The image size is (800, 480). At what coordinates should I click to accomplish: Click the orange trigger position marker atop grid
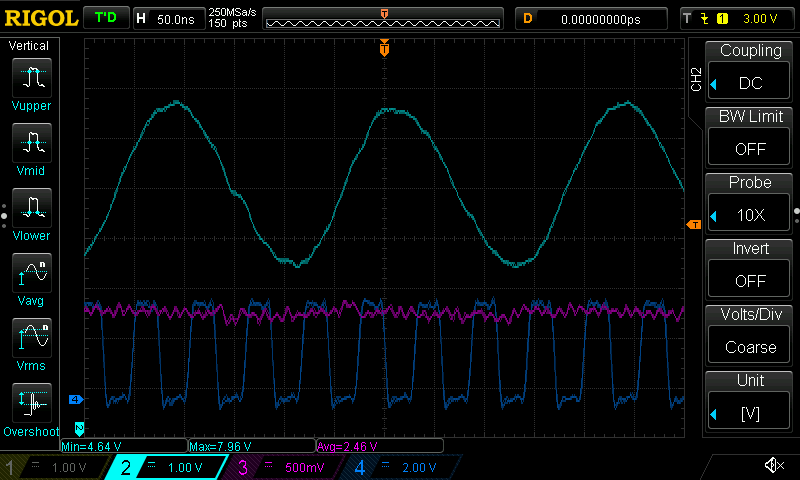(x=384, y=48)
